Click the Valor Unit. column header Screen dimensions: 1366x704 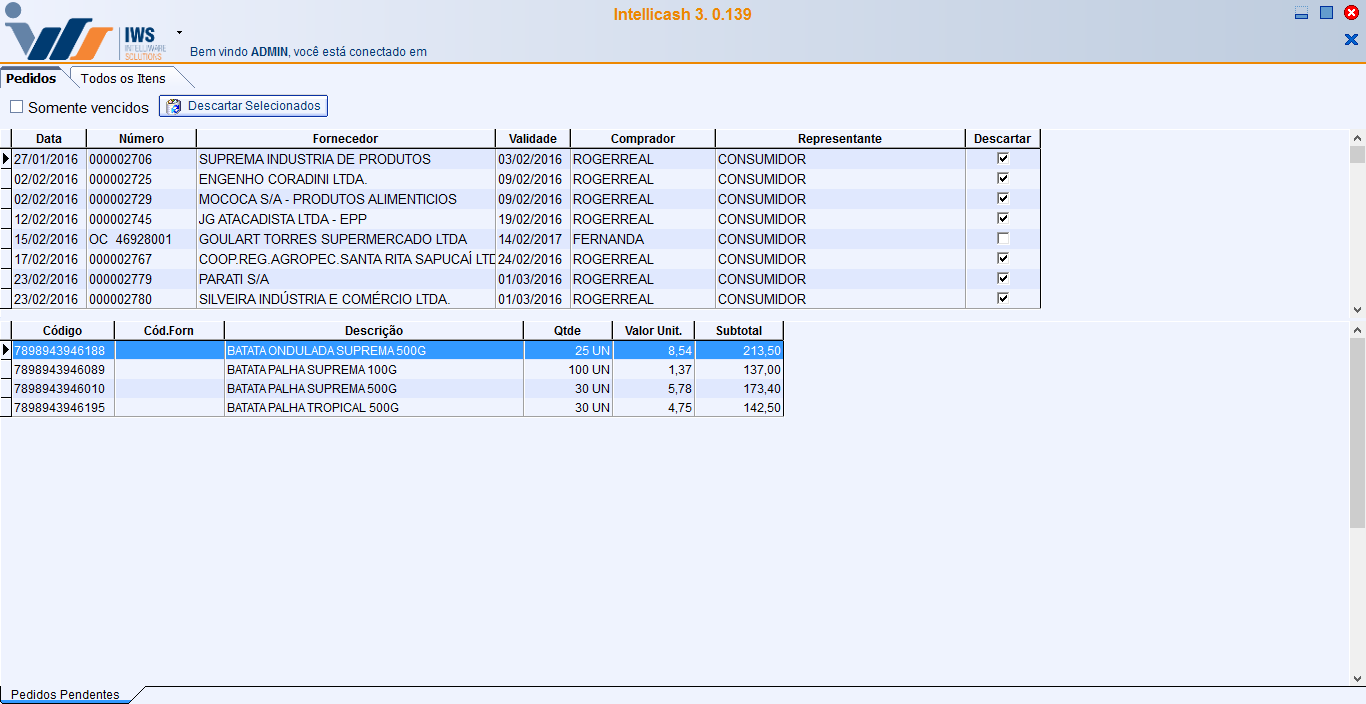point(654,331)
